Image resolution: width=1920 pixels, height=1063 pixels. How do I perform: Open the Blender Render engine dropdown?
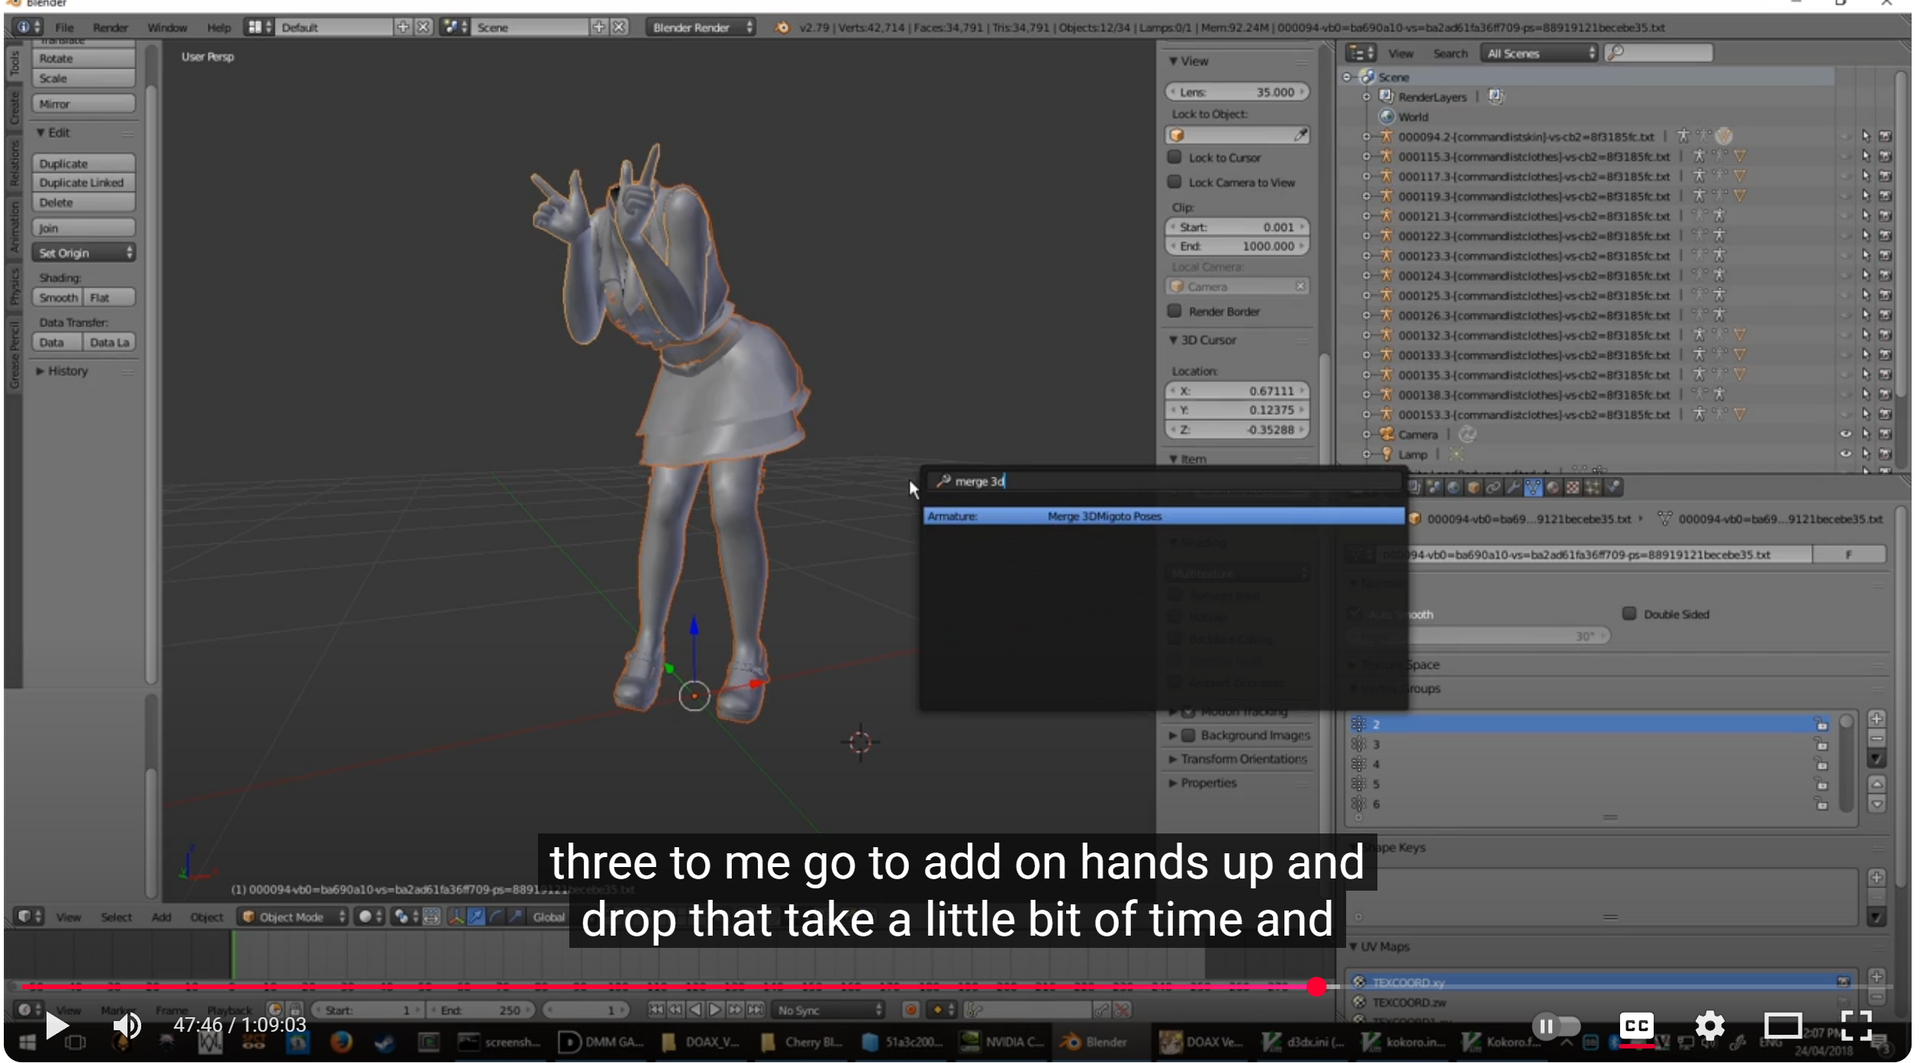coord(700,27)
